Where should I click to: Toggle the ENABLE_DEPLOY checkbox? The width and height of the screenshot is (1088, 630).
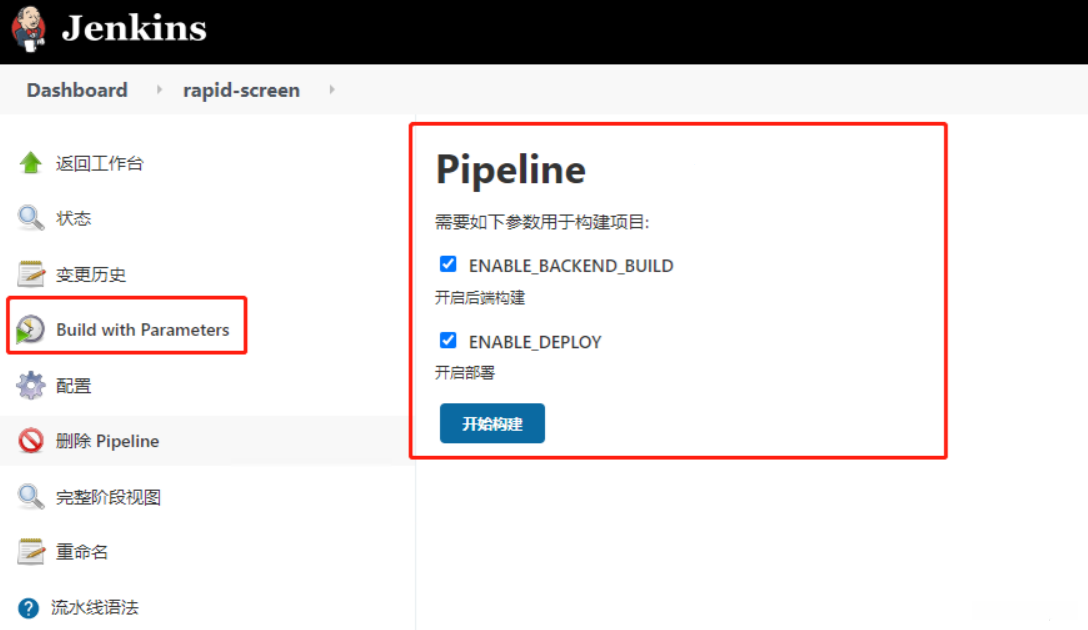[448, 341]
